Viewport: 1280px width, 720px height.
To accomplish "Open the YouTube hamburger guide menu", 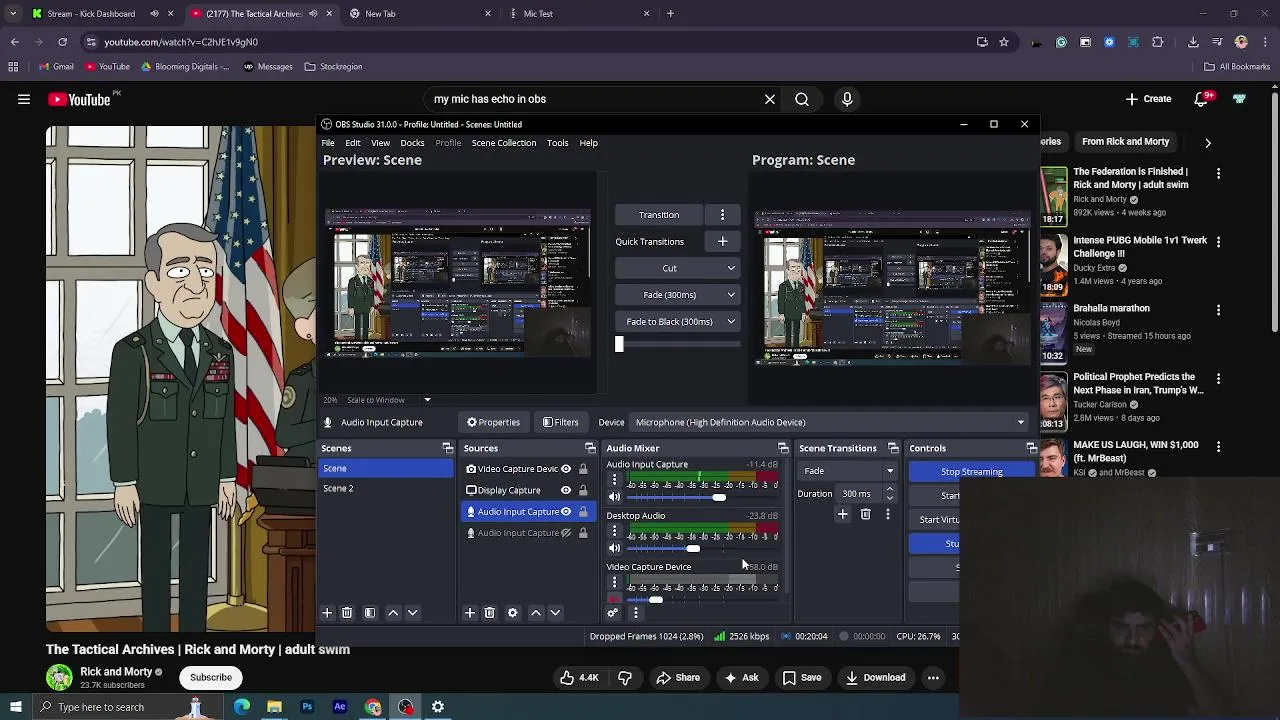I will [23, 99].
